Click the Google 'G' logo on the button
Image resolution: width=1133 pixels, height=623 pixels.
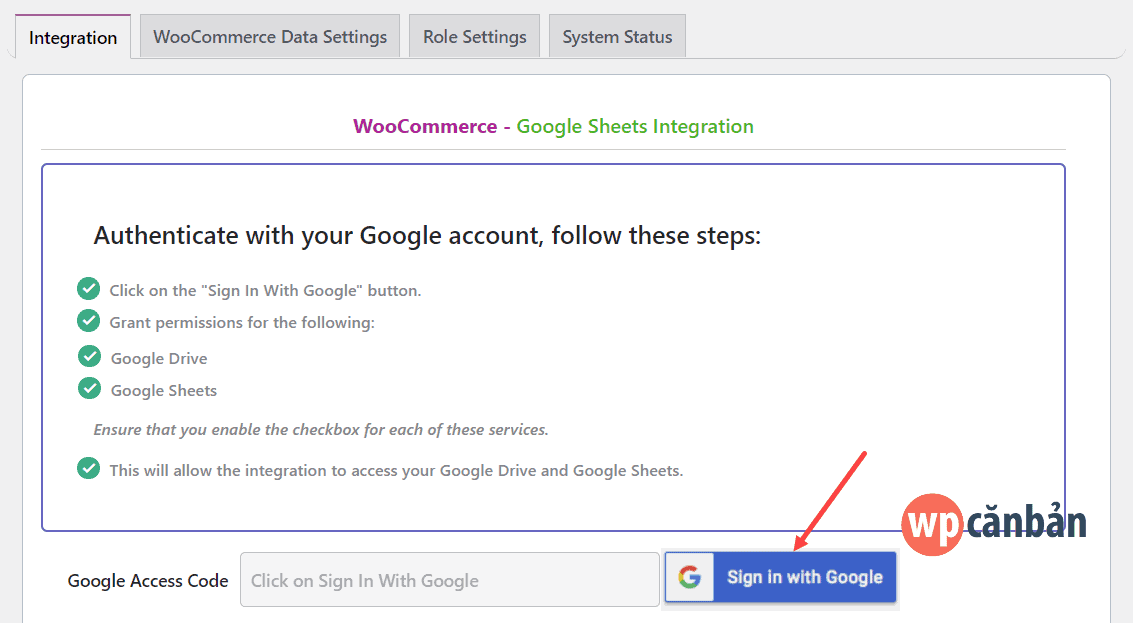(690, 577)
